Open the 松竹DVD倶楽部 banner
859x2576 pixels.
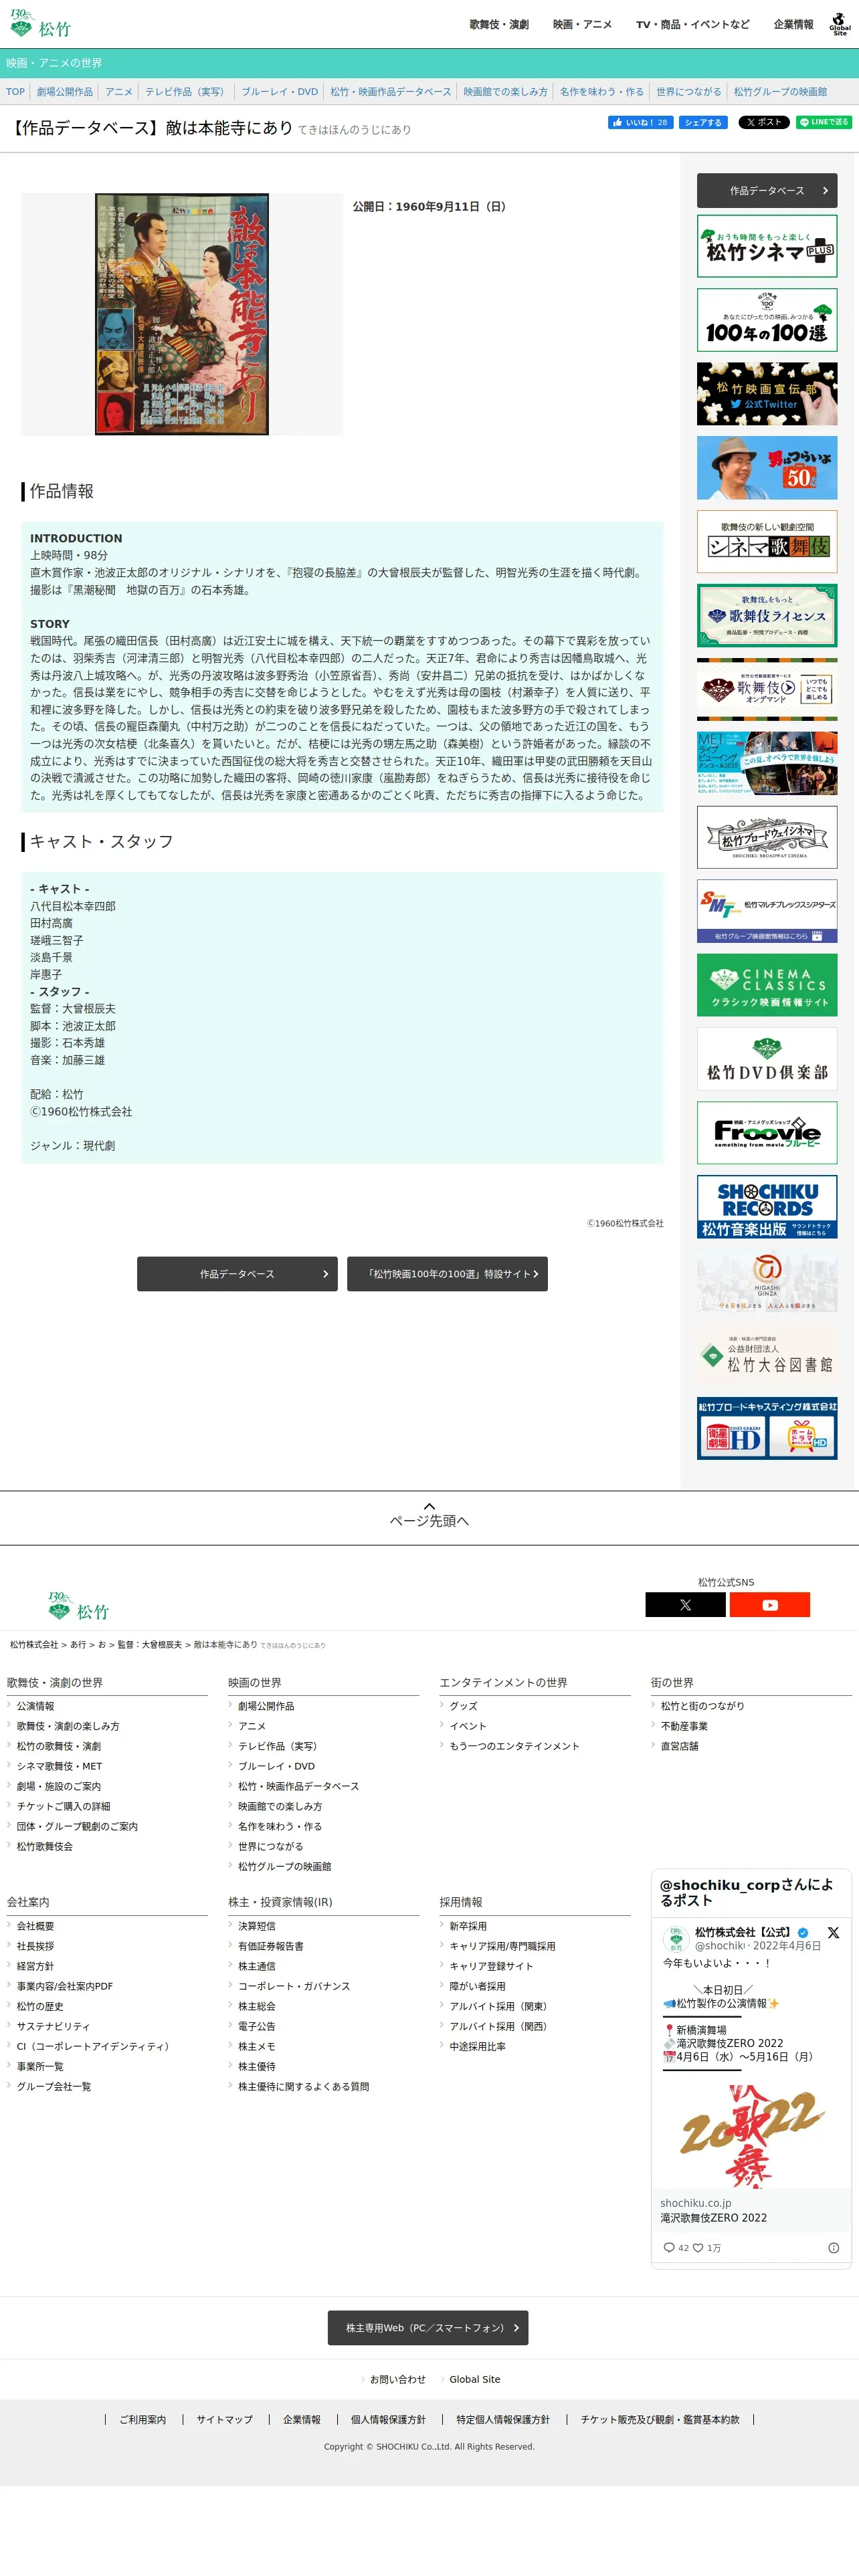pos(767,1059)
